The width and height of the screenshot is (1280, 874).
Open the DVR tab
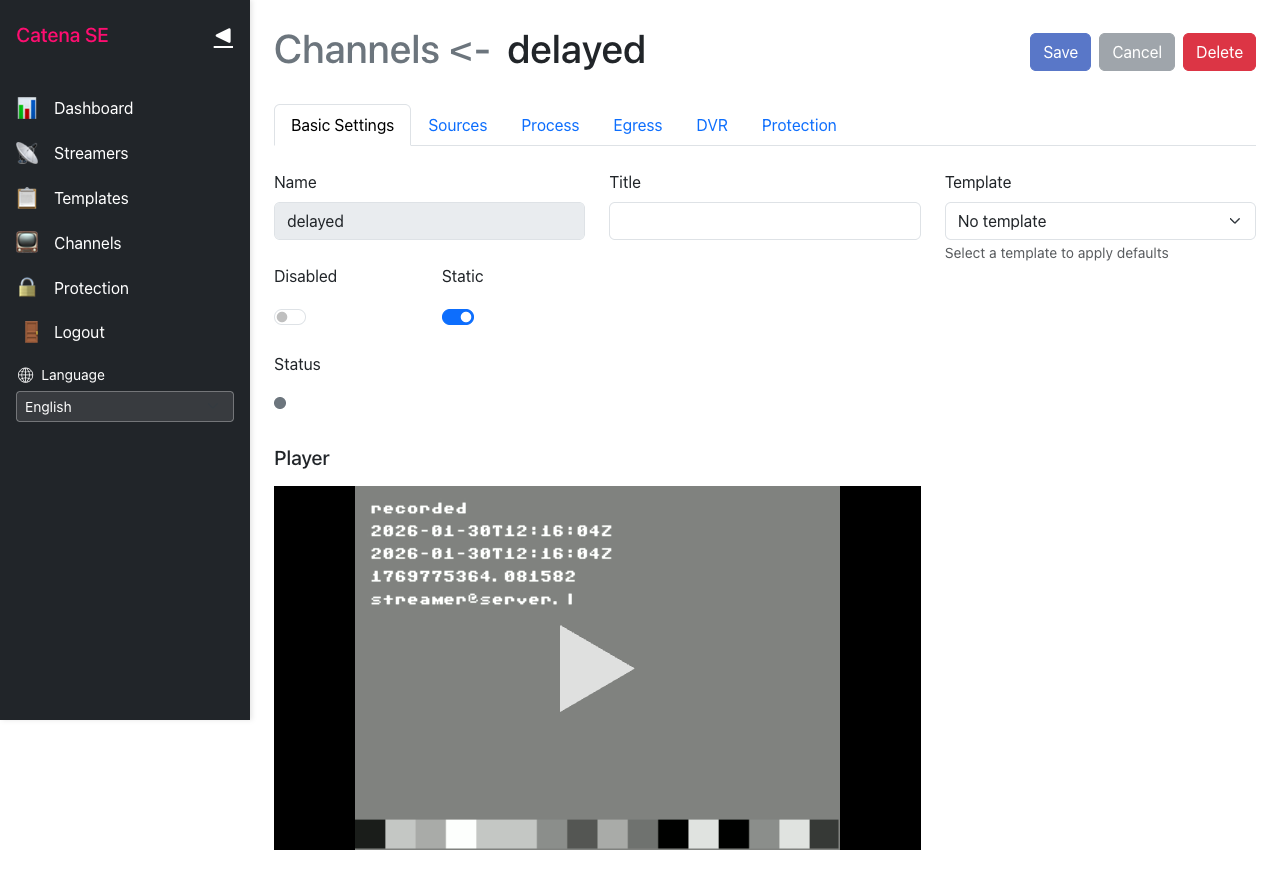712,125
